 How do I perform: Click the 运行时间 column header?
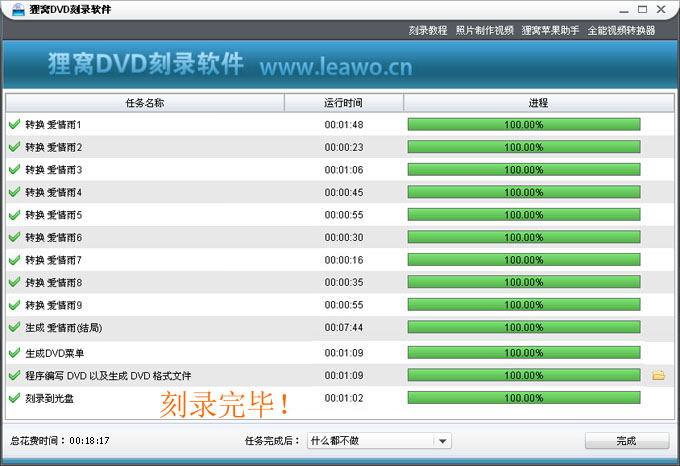[343, 103]
